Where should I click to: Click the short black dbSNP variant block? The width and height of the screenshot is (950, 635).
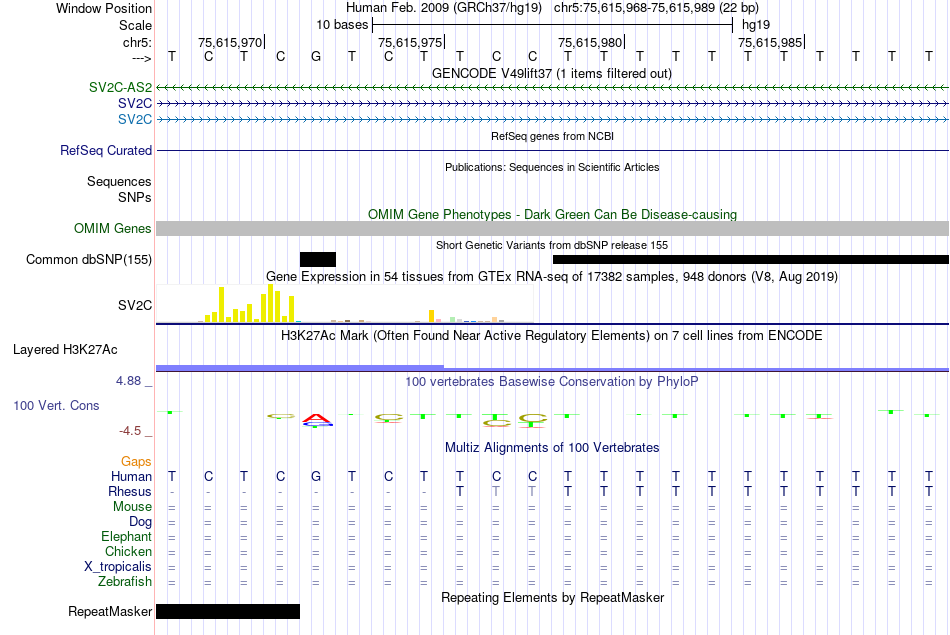click(317, 259)
